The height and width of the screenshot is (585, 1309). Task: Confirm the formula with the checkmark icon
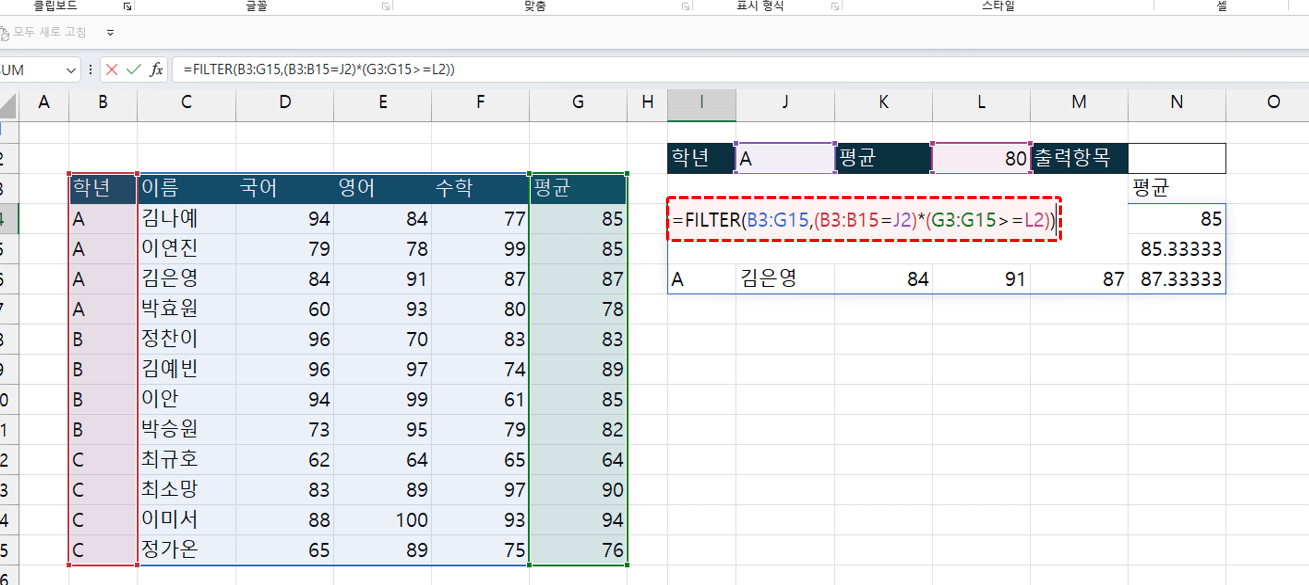(134, 70)
